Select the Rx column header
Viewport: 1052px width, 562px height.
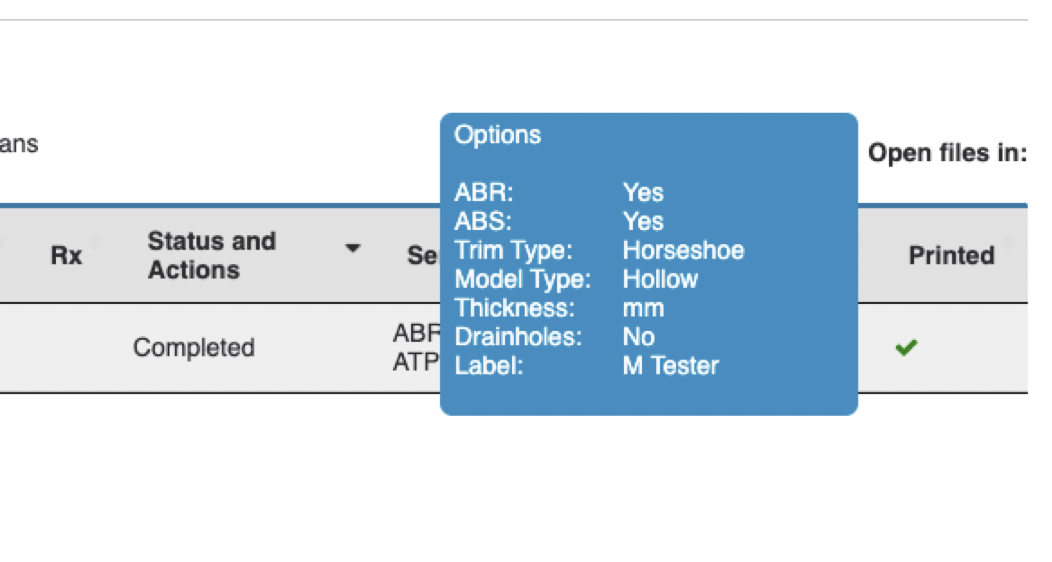pyautogui.click(x=66, y=256)
